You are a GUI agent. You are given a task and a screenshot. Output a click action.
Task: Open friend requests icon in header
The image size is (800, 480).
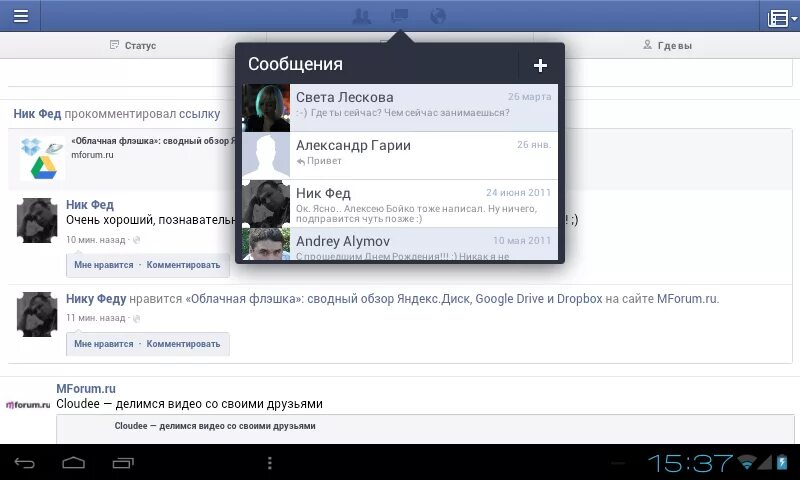point(362,16)
